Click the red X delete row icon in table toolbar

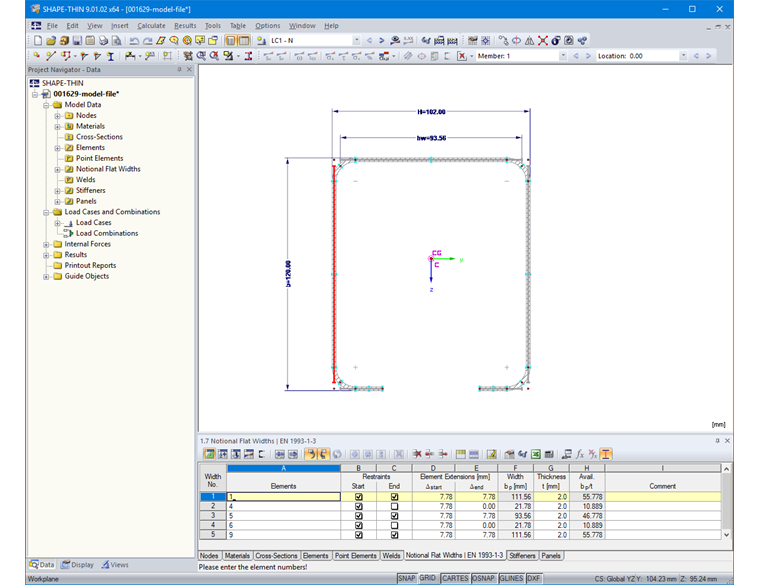pos(417,454)
